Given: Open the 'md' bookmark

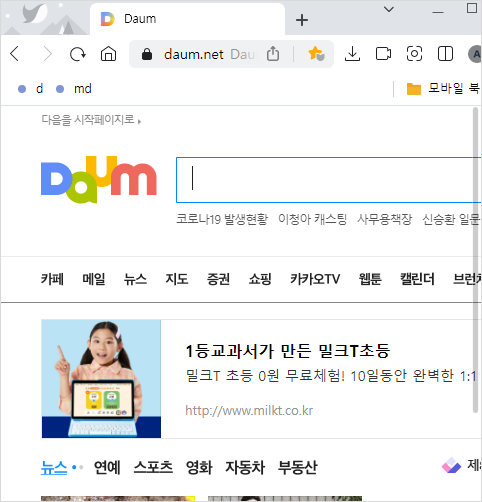Looking at the screenshot, I should 74,89.
